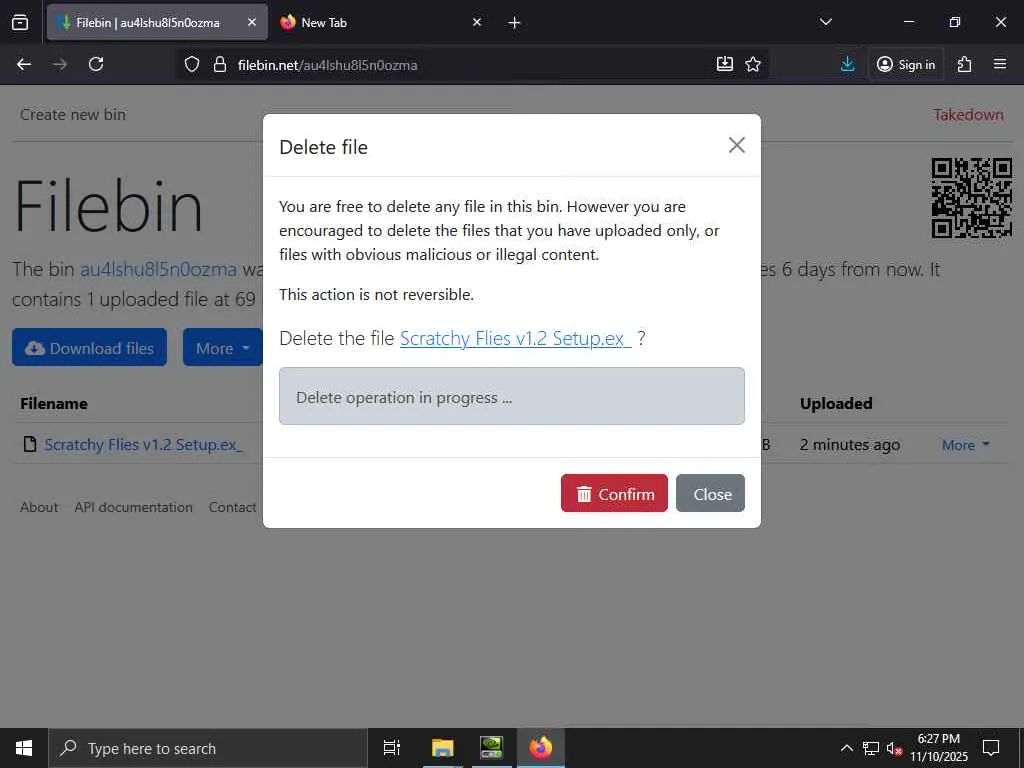Open Scratchy Flies v1.2 Setup.ex_ in file table

coord(143,445)
